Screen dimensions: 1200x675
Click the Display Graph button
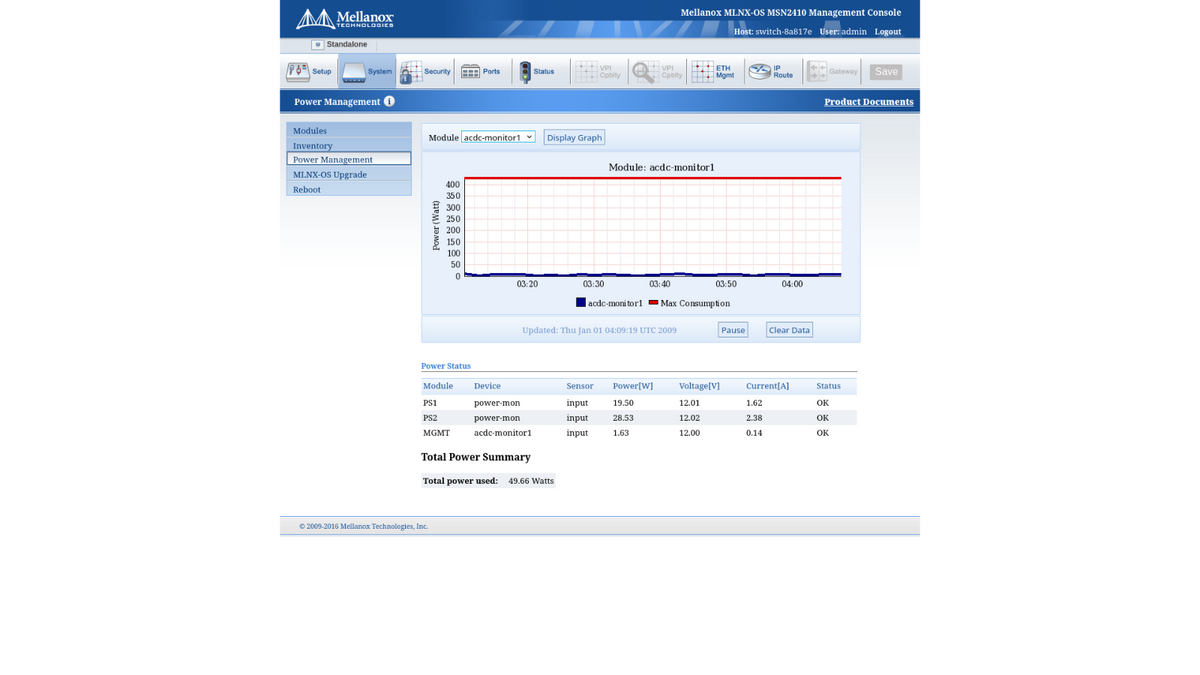tap(574, 137)
